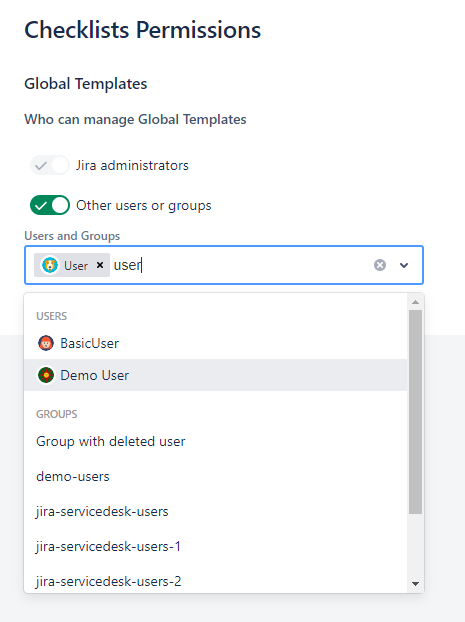Clear the Users and Groups field selection
Screen dimensions: 465x622
click(x=380, y=265)
